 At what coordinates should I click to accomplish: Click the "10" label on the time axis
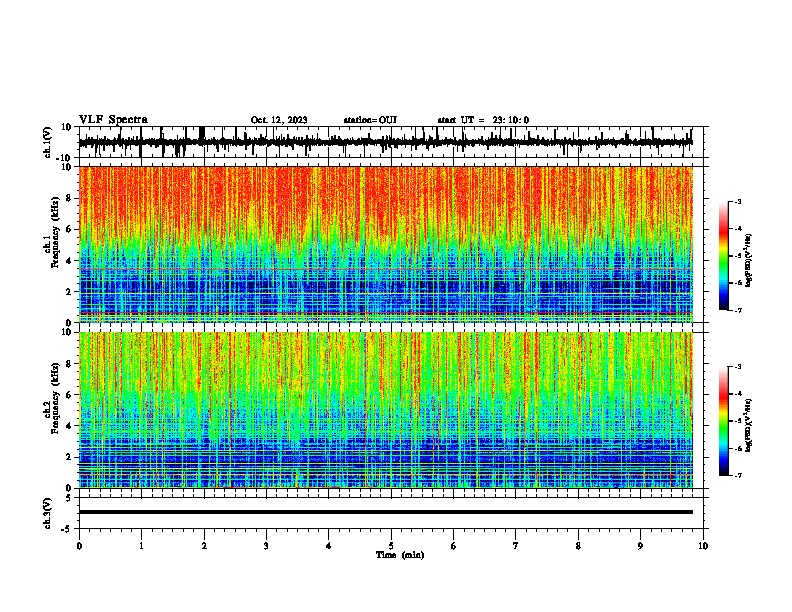[703, 546]
